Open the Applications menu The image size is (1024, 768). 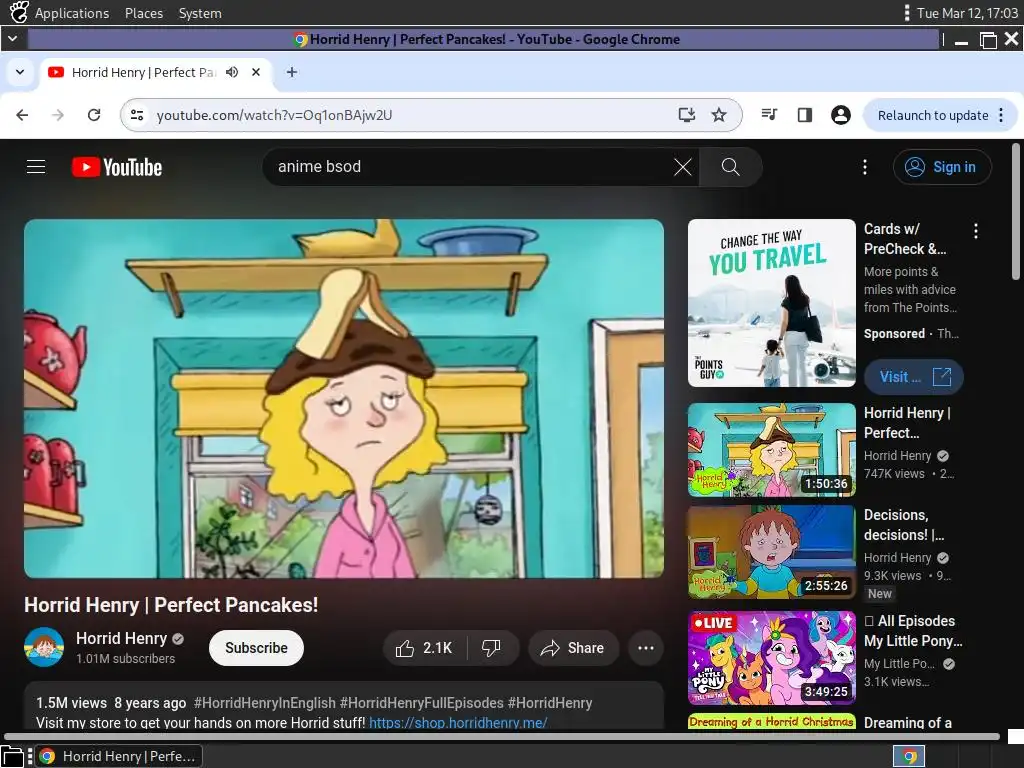pyautogui.click(x=72, y=13)
